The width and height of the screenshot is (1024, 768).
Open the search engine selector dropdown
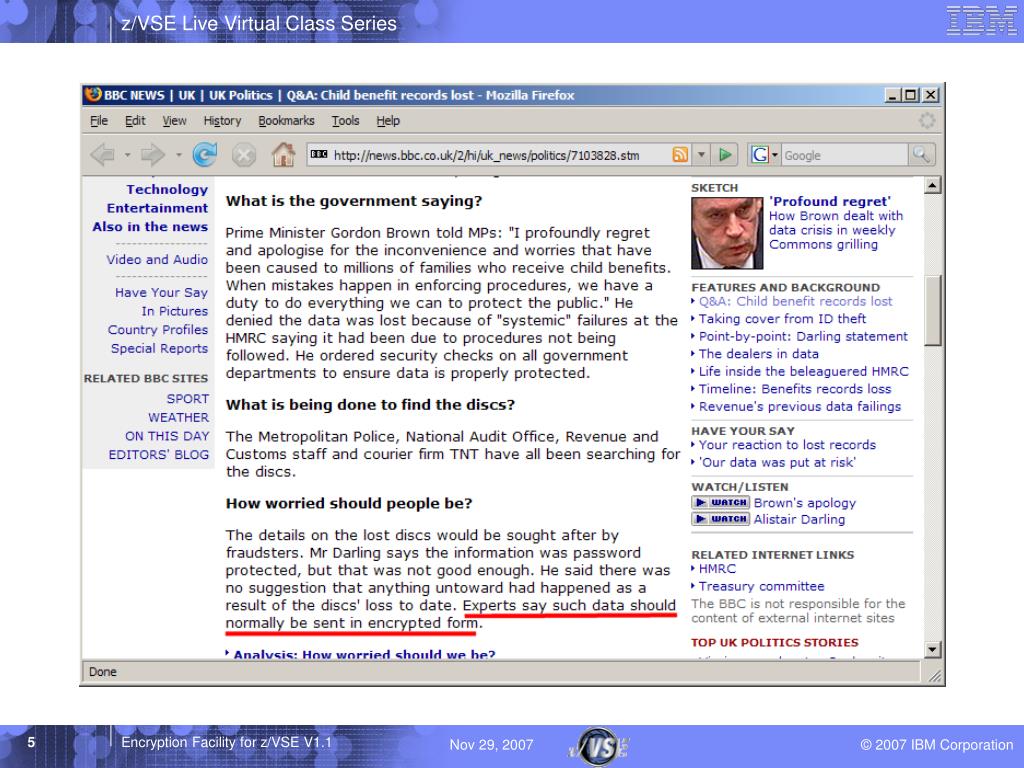coord(775,155)
